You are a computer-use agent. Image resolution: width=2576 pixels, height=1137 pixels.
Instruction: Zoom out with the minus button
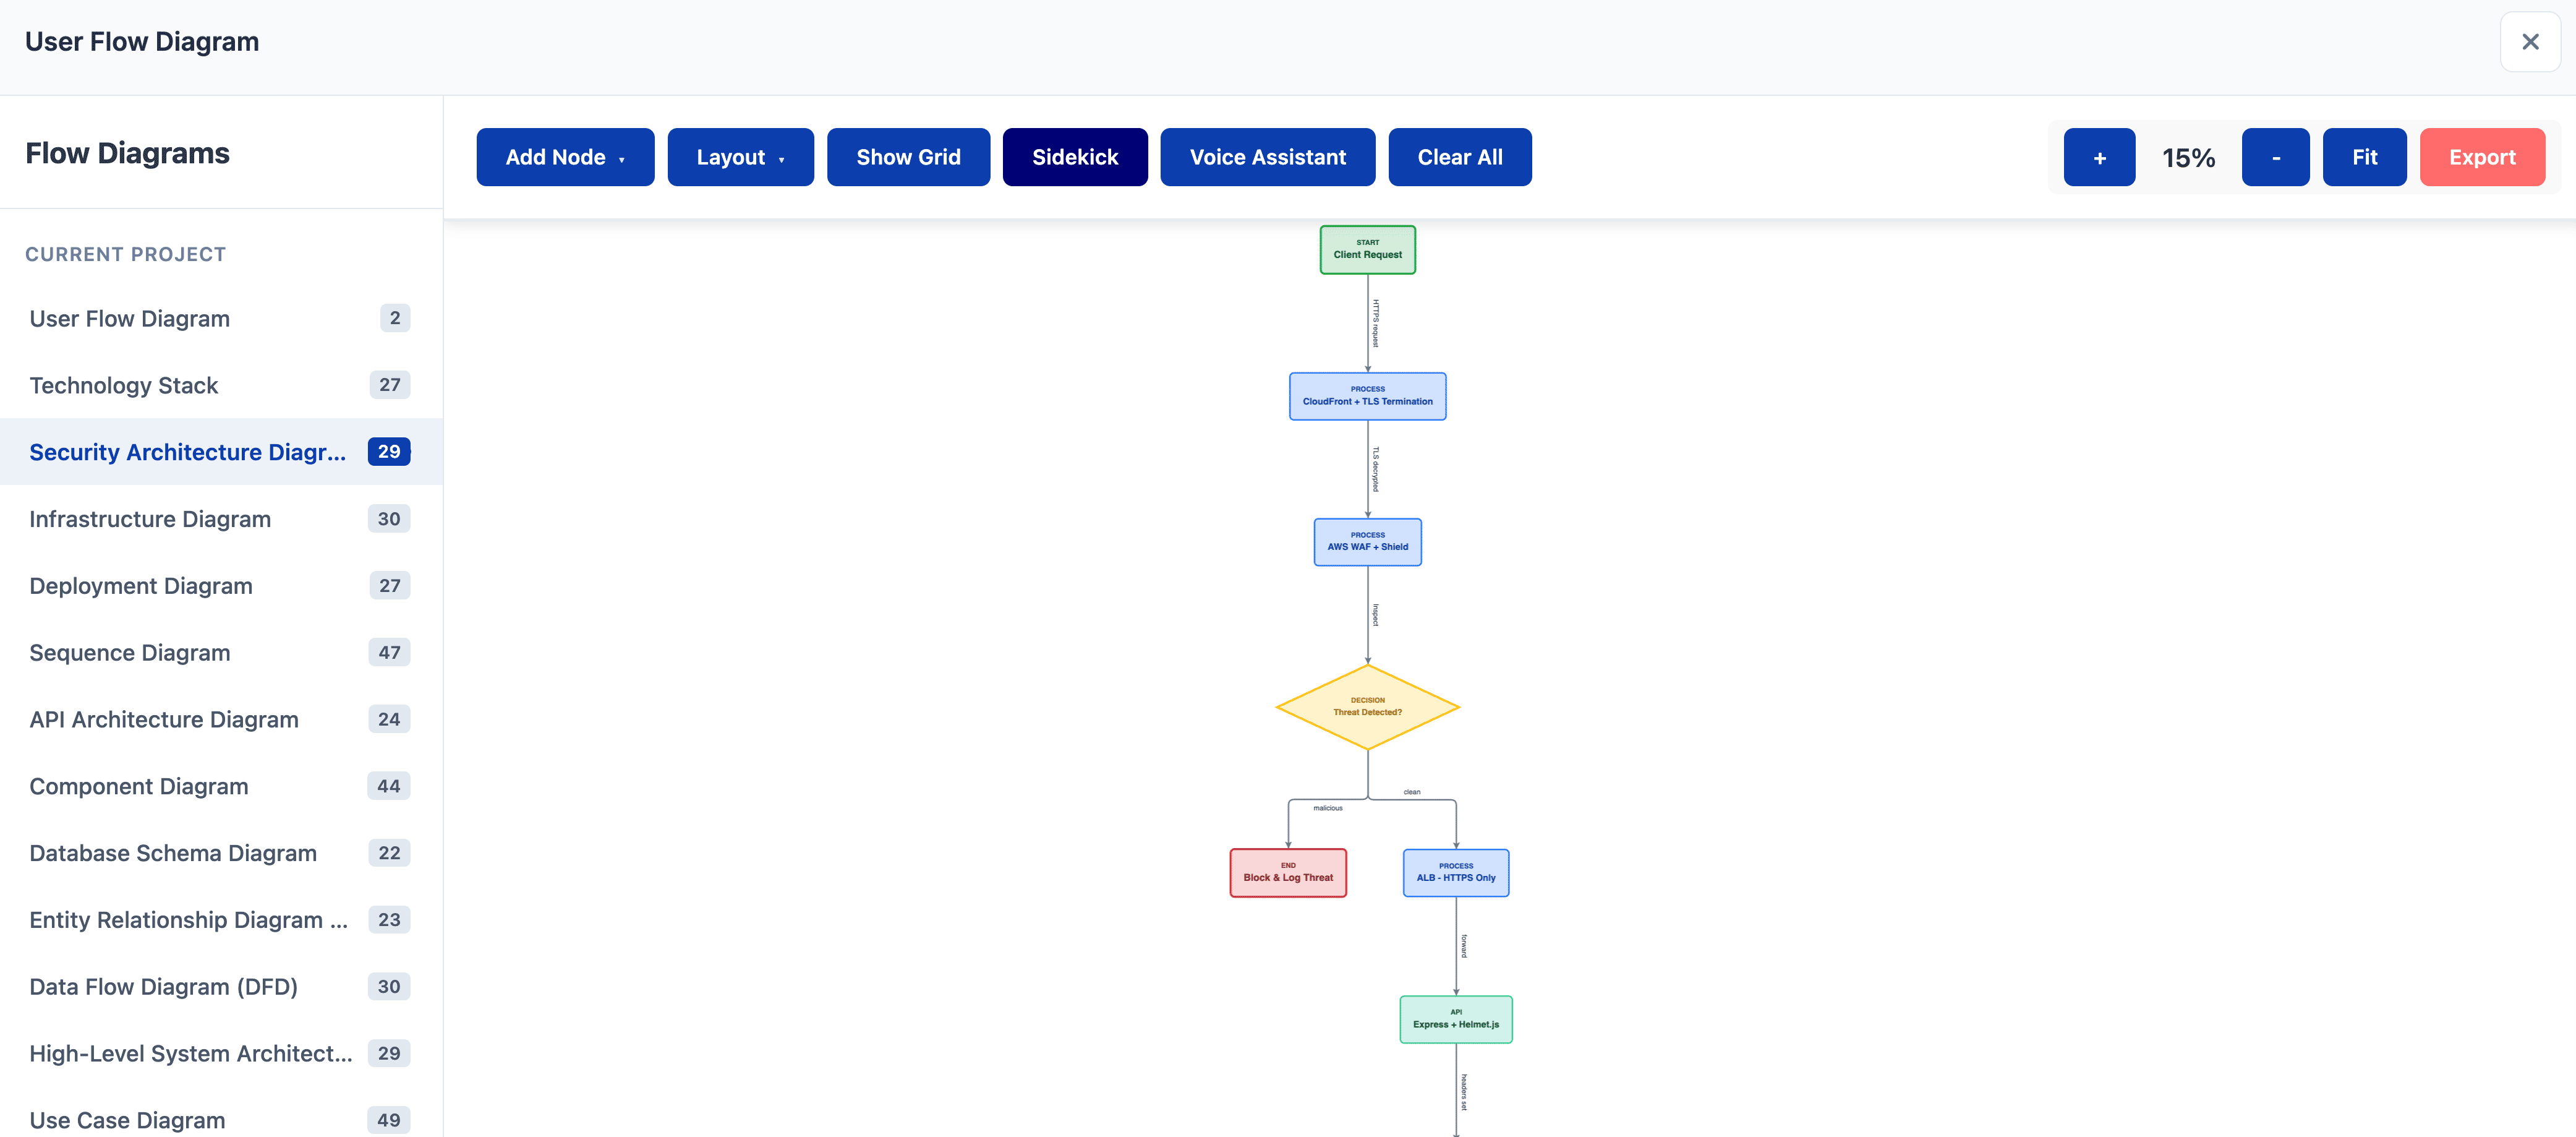click(2275, 157)
